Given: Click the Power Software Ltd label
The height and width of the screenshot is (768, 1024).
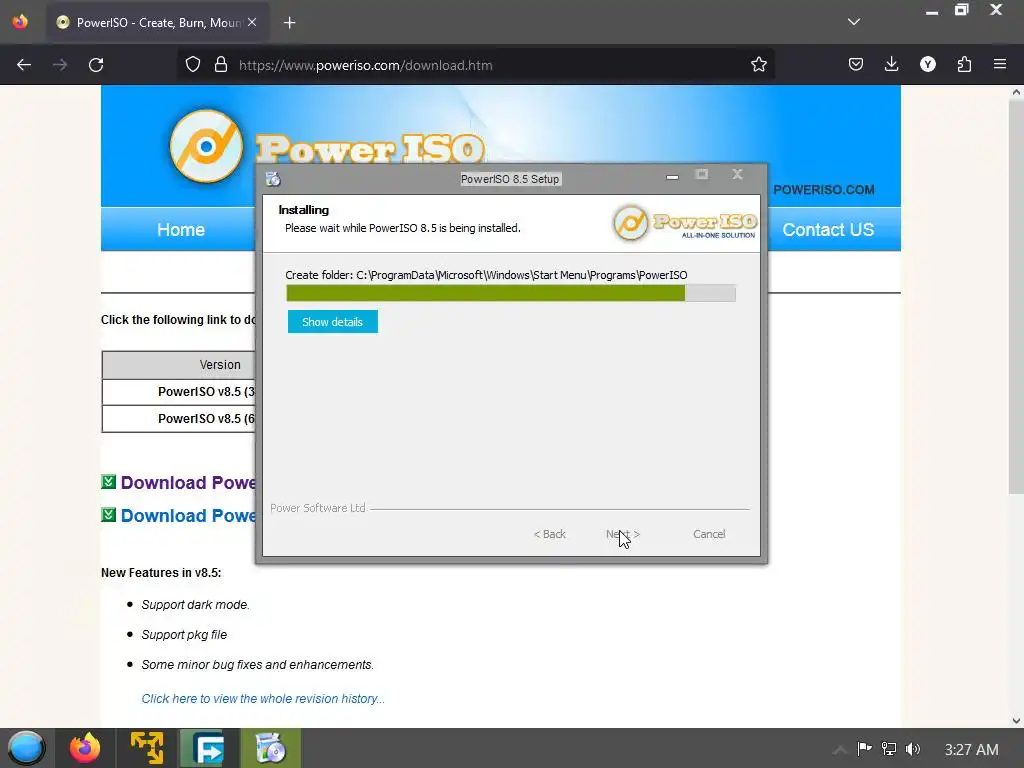Looking at the screenshot, I should pyautogui.click(x=318, y=508).
